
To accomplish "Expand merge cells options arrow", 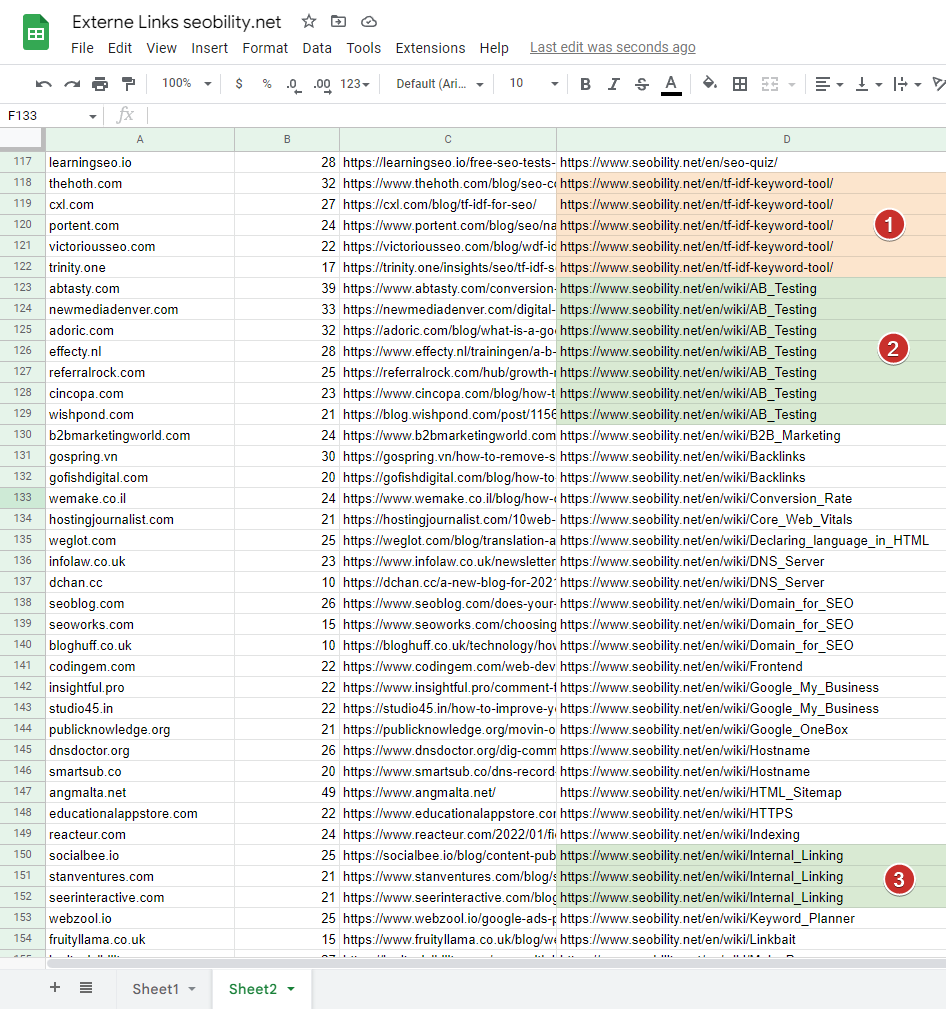I will (x=792, y=84).
